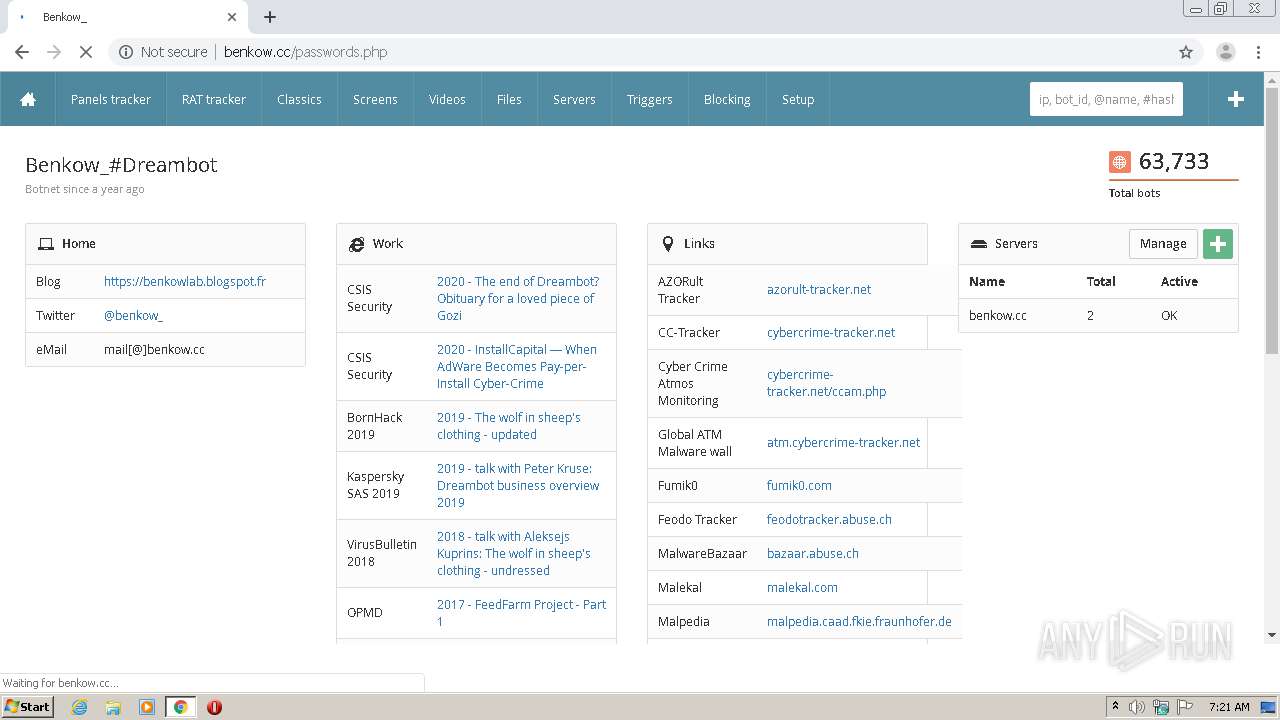
Task: Click the orange globe total bots icon
Action: tap(1119, 162)
